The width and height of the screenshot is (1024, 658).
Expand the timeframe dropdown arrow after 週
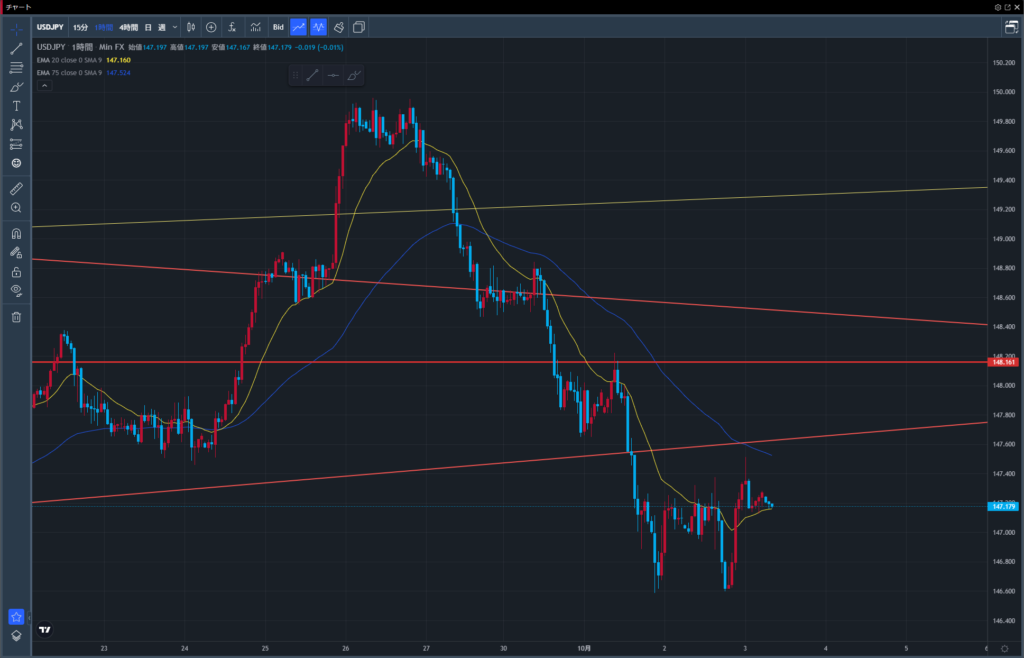(x=175, y=27)
